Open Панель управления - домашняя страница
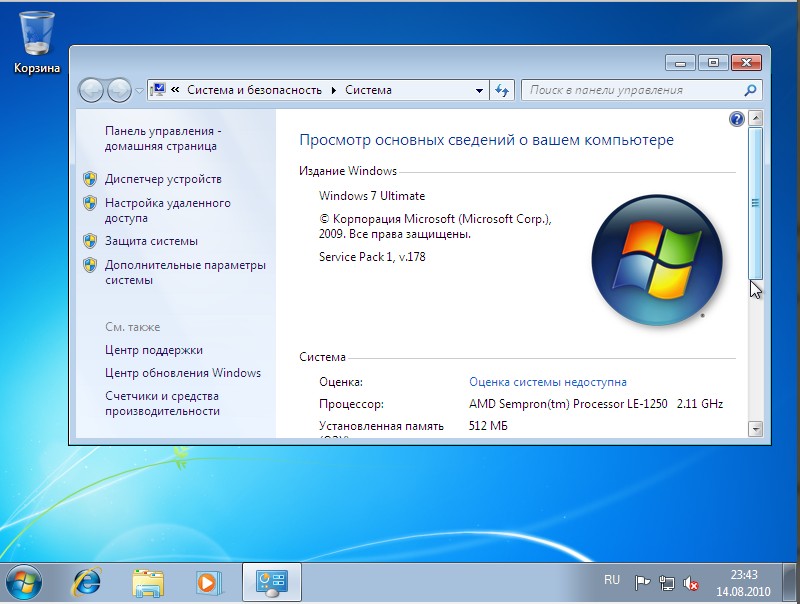Image resolution: width=800 pixels, height=604 pixels. tap(163, 138)
